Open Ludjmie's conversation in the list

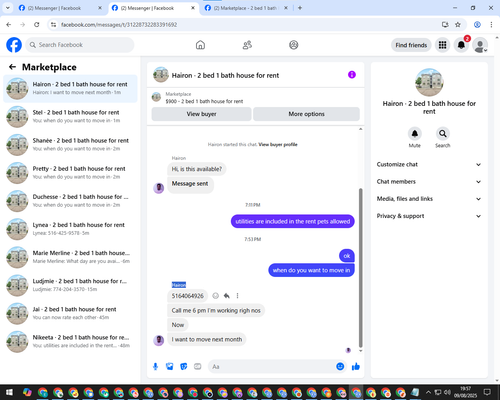point(70,285)
